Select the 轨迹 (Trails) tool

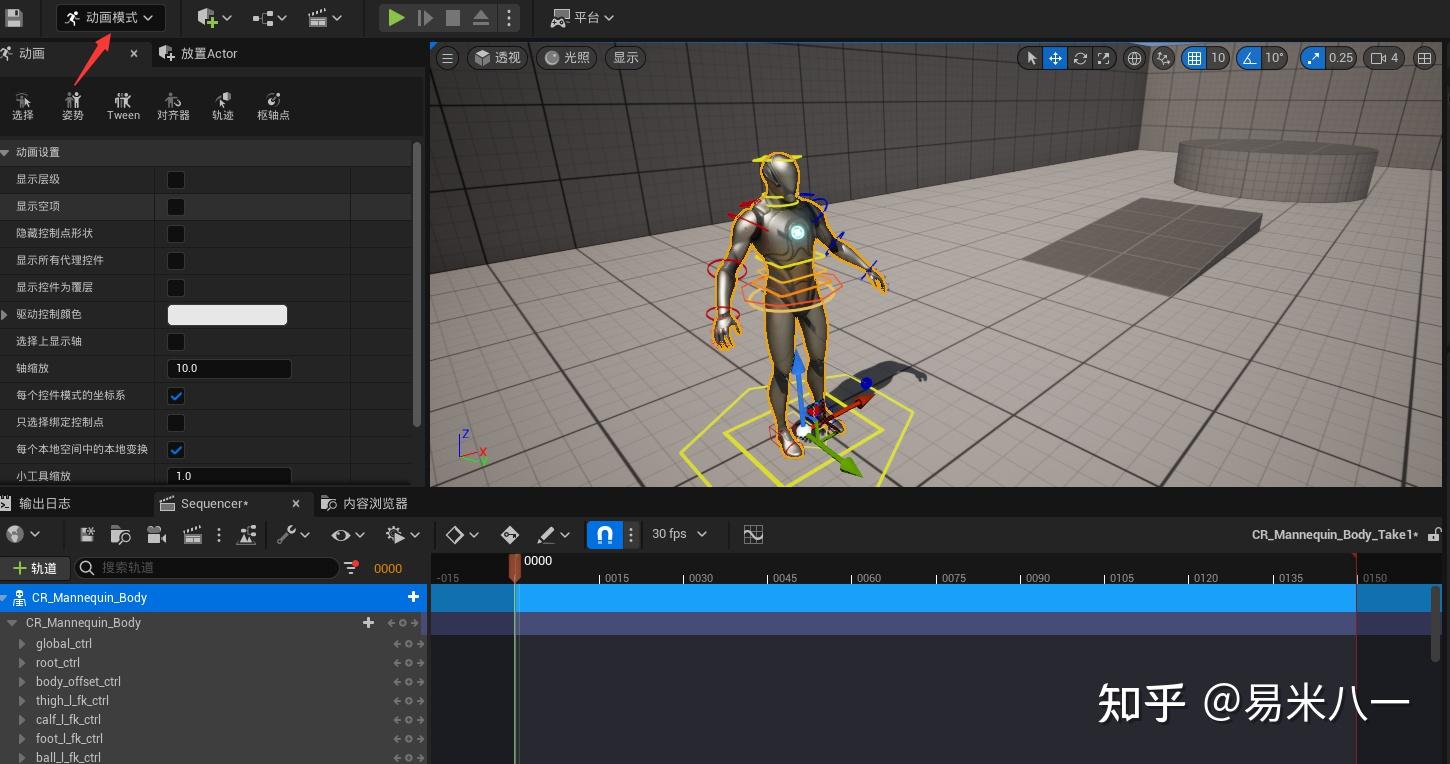(x=223, y=105)
